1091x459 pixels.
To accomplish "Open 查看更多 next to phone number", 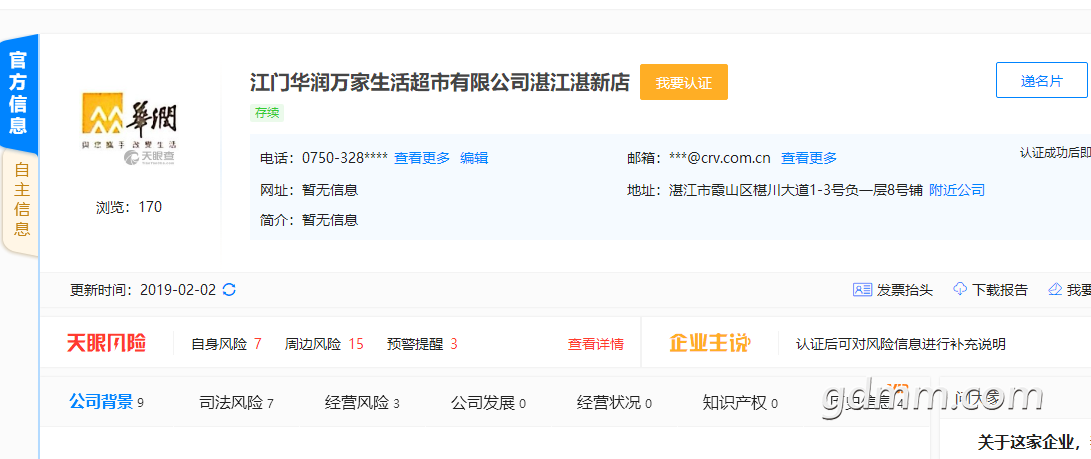I will click(422, 158).
